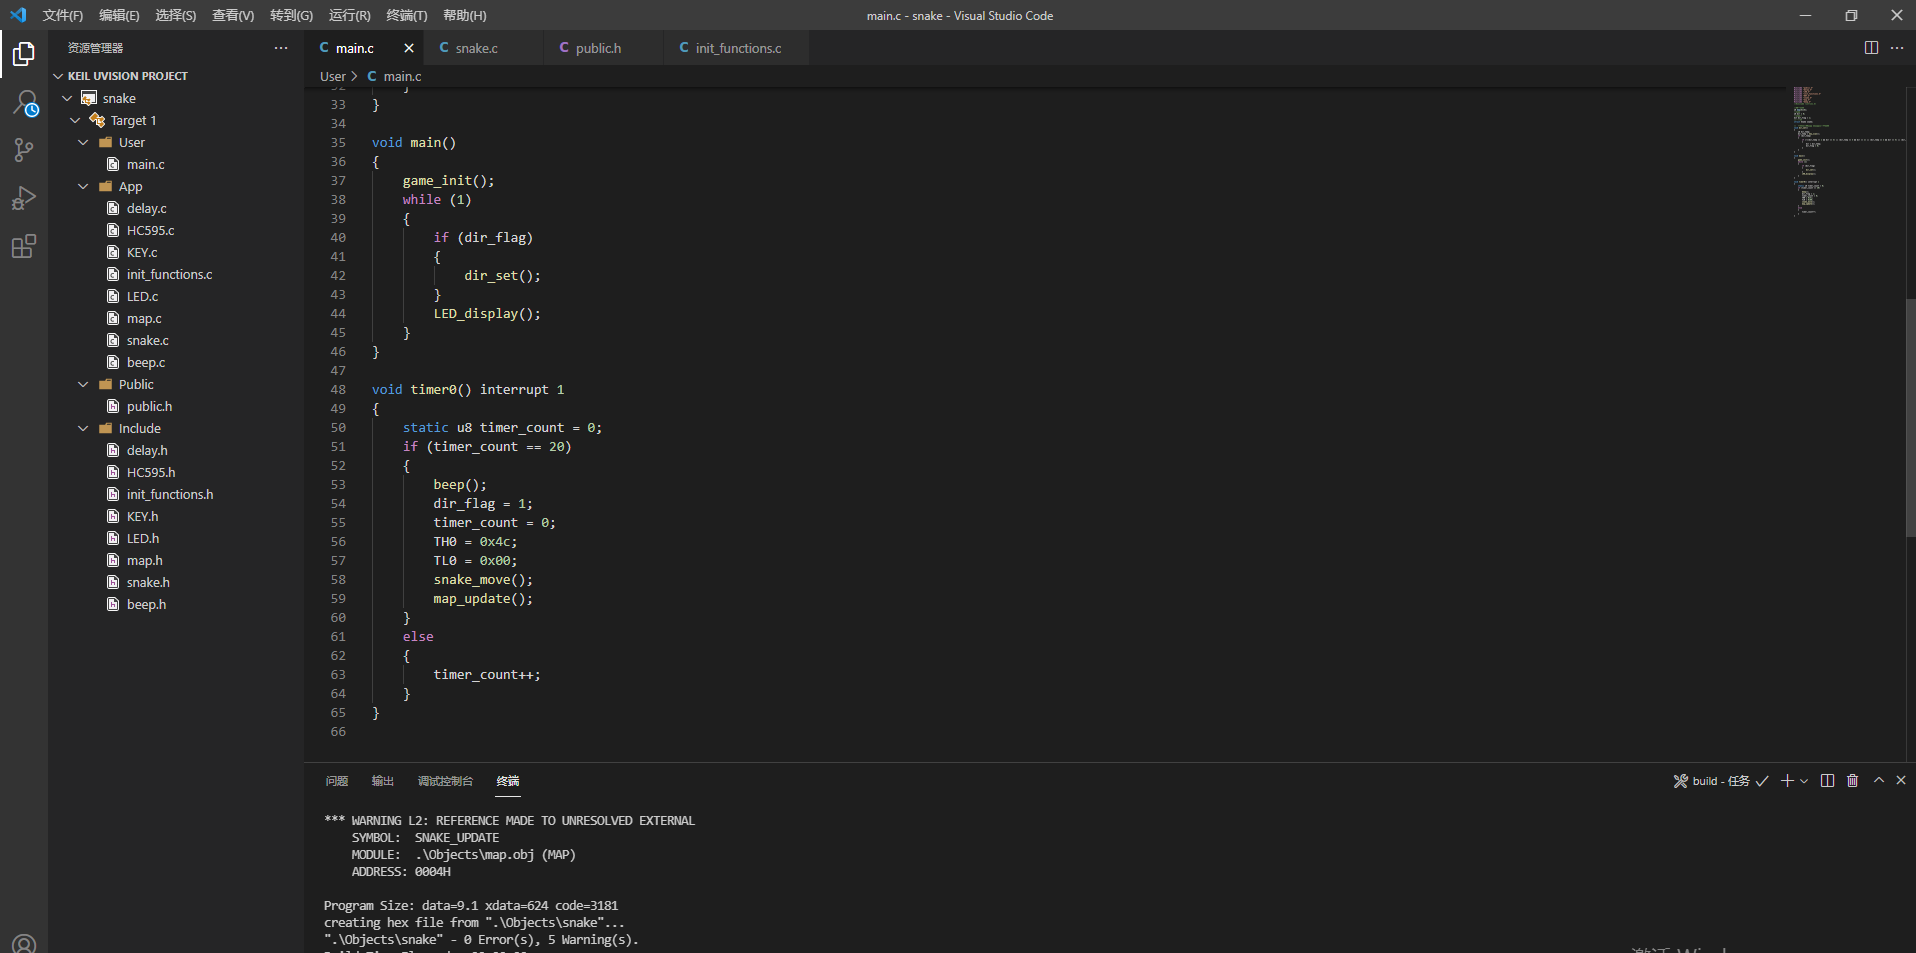Collapse the Target 1 node
1916x953 pixels.
point(75,120)
